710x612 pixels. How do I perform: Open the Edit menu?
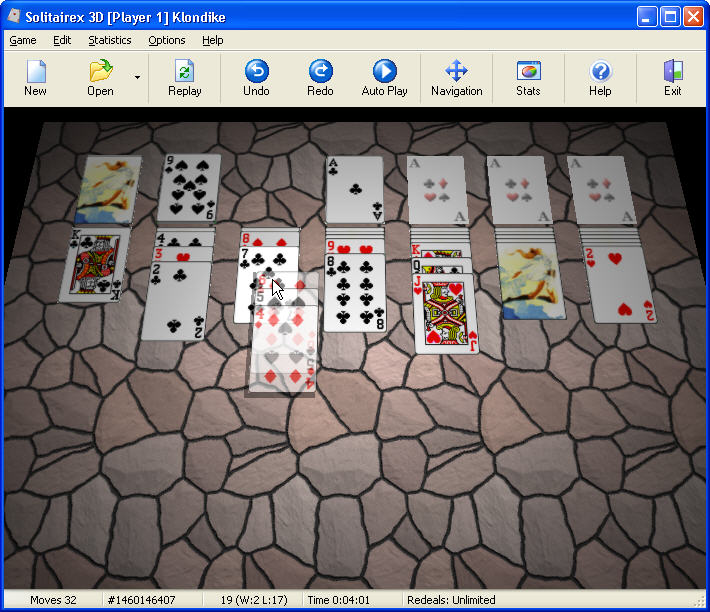point(62,40)
